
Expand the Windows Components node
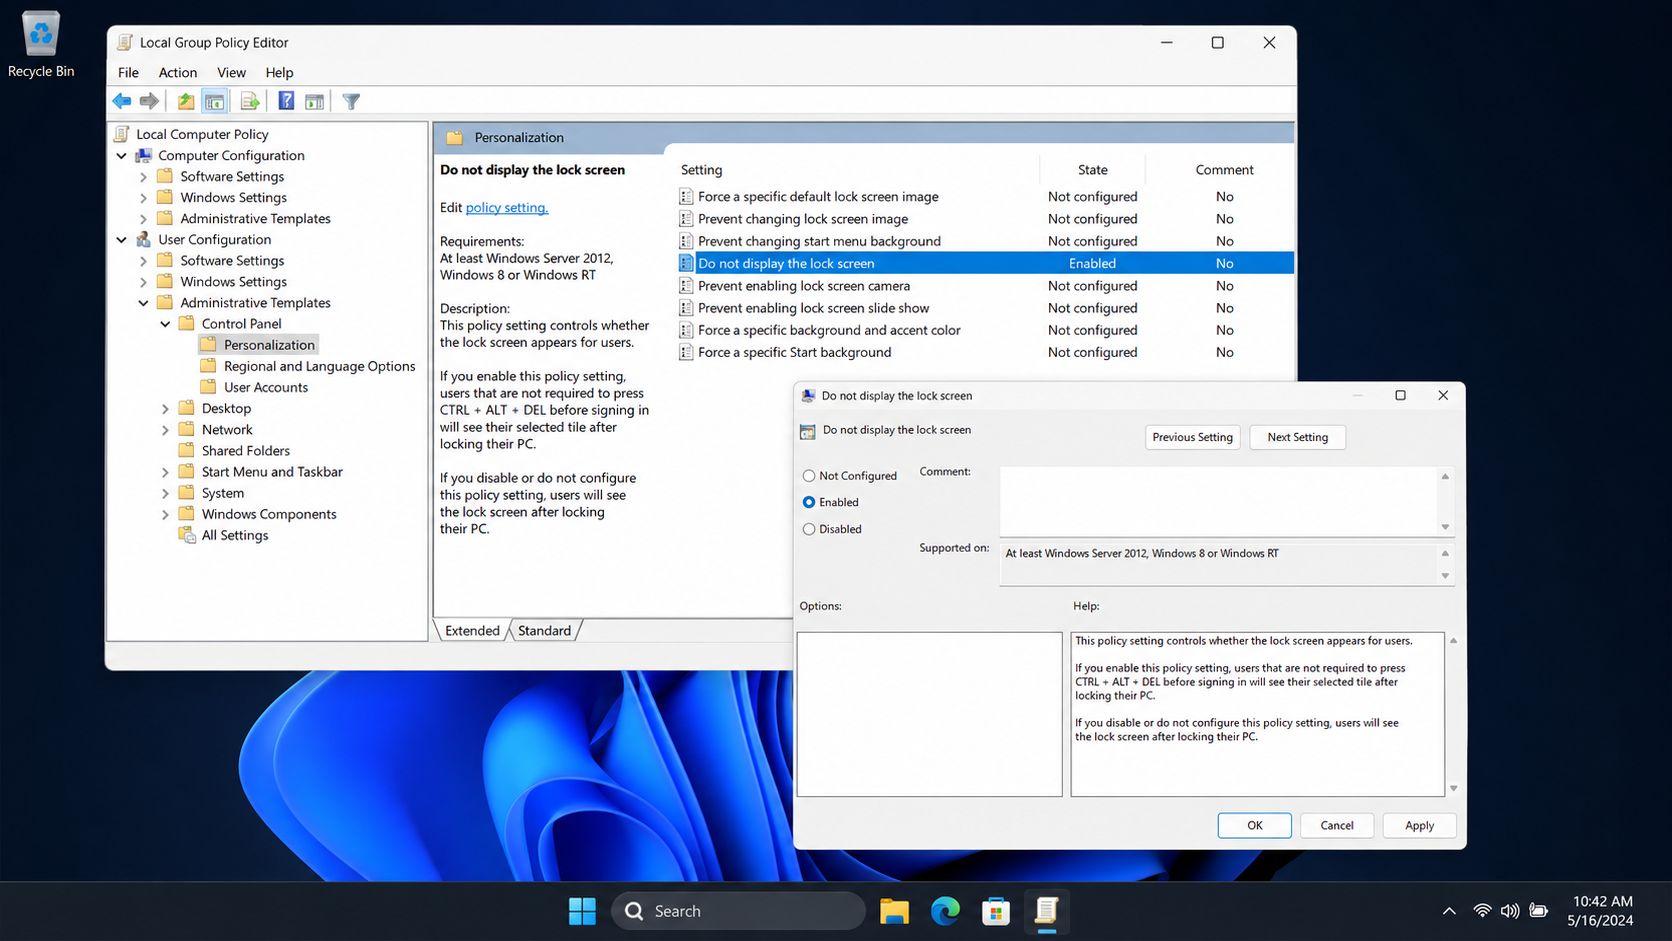pos(165,514)
